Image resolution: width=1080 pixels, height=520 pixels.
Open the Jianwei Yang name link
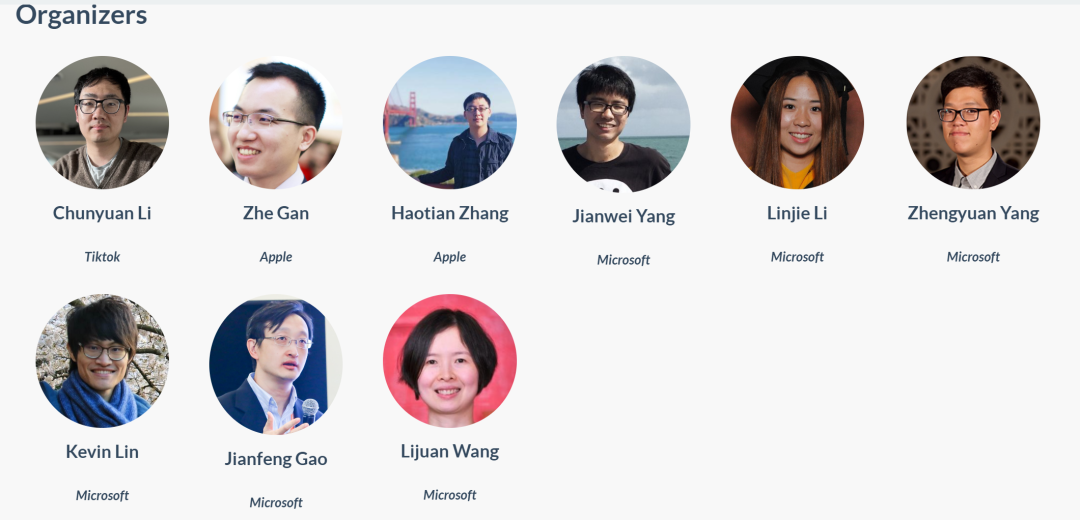(x=623, y=216)
